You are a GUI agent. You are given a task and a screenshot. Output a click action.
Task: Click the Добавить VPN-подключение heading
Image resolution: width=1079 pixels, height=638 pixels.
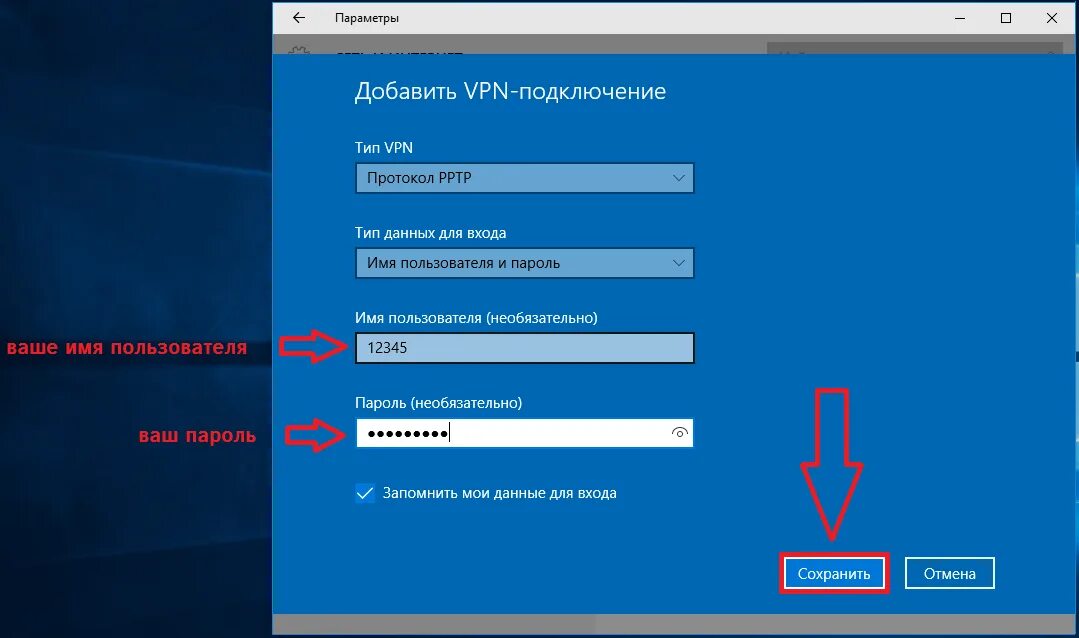point(510,92)
